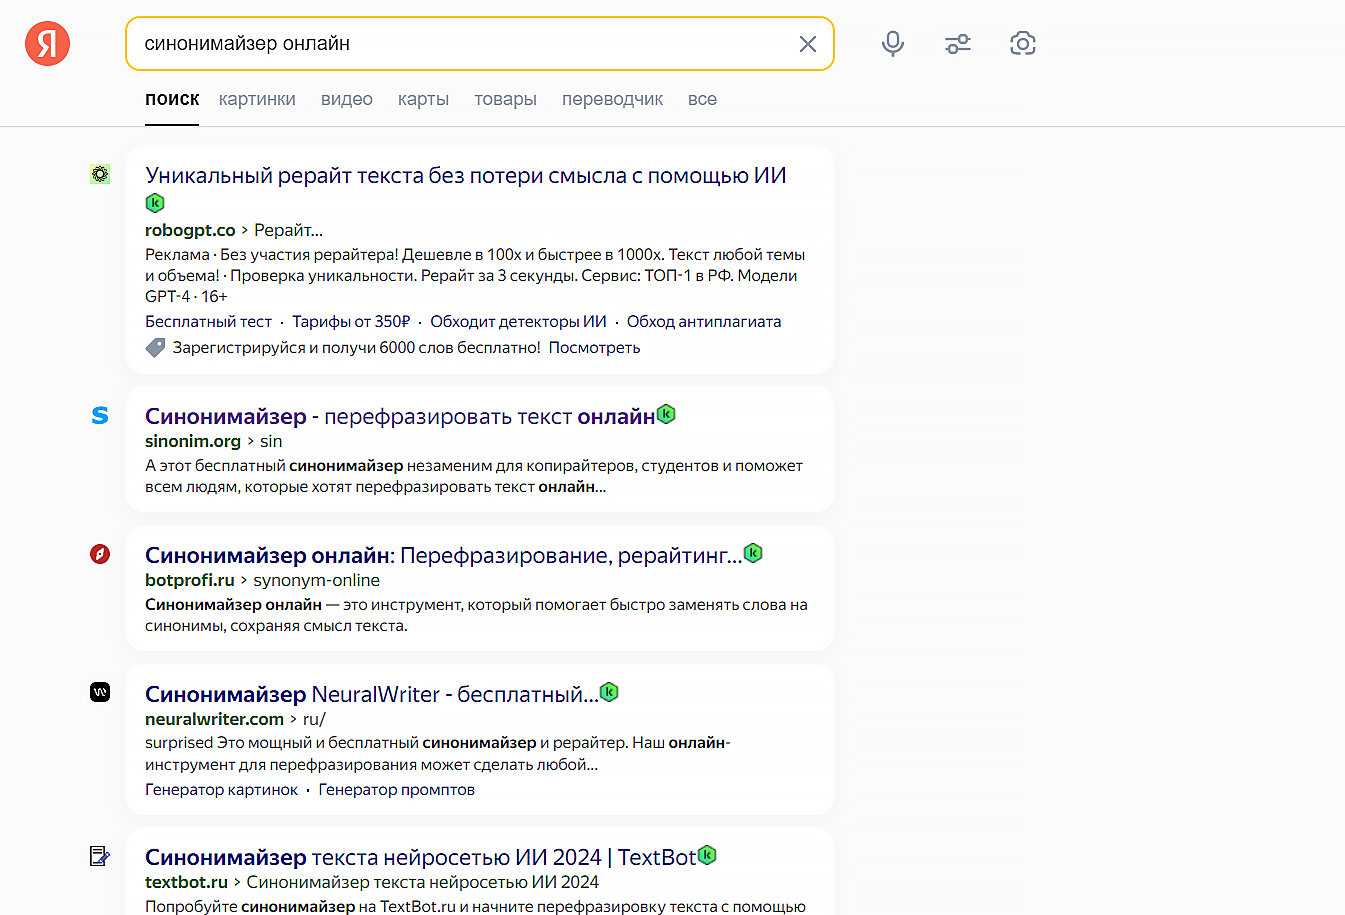Click the ru/ breadcrumb of neuralwriter.com
This screenshot has width=1345, height=915.
(x=314, y=719)
